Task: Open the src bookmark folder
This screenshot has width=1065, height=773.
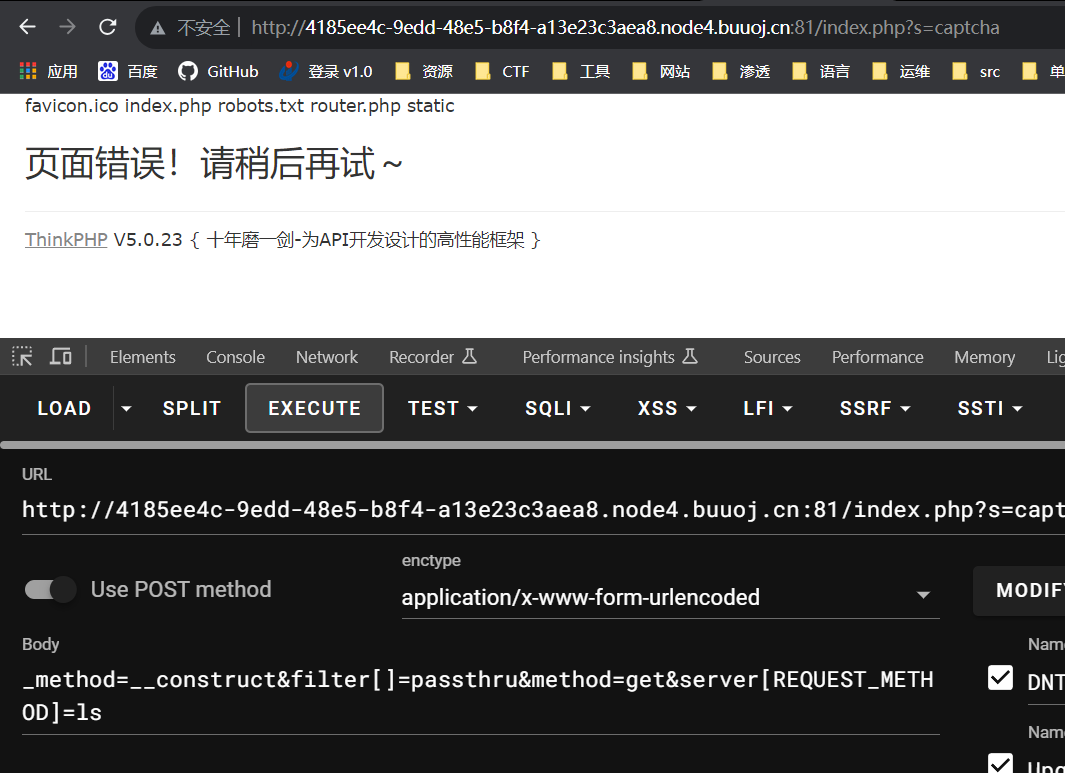Action: [976, 71]
